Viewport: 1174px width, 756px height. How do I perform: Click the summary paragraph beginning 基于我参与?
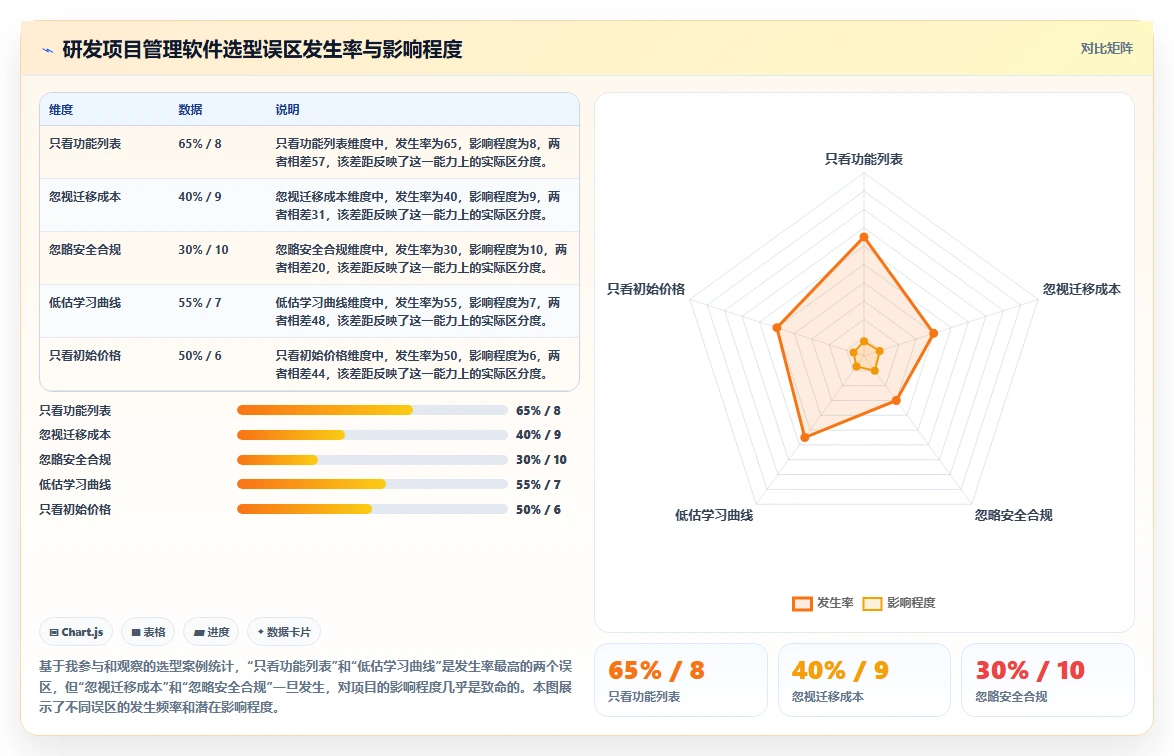click(x=305, y=687)
